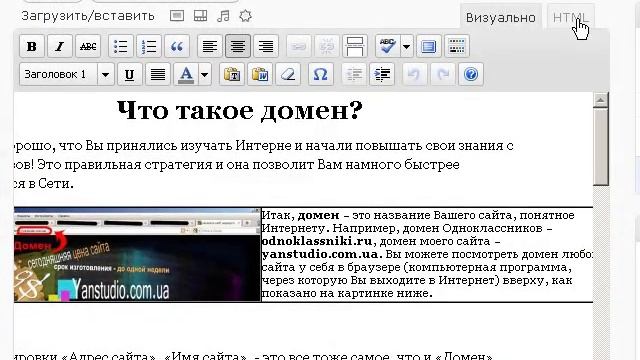Select the Yanstudio.com.ua image in the editor
Viewport: 640px width, 360px height.
tap(137, 255)
